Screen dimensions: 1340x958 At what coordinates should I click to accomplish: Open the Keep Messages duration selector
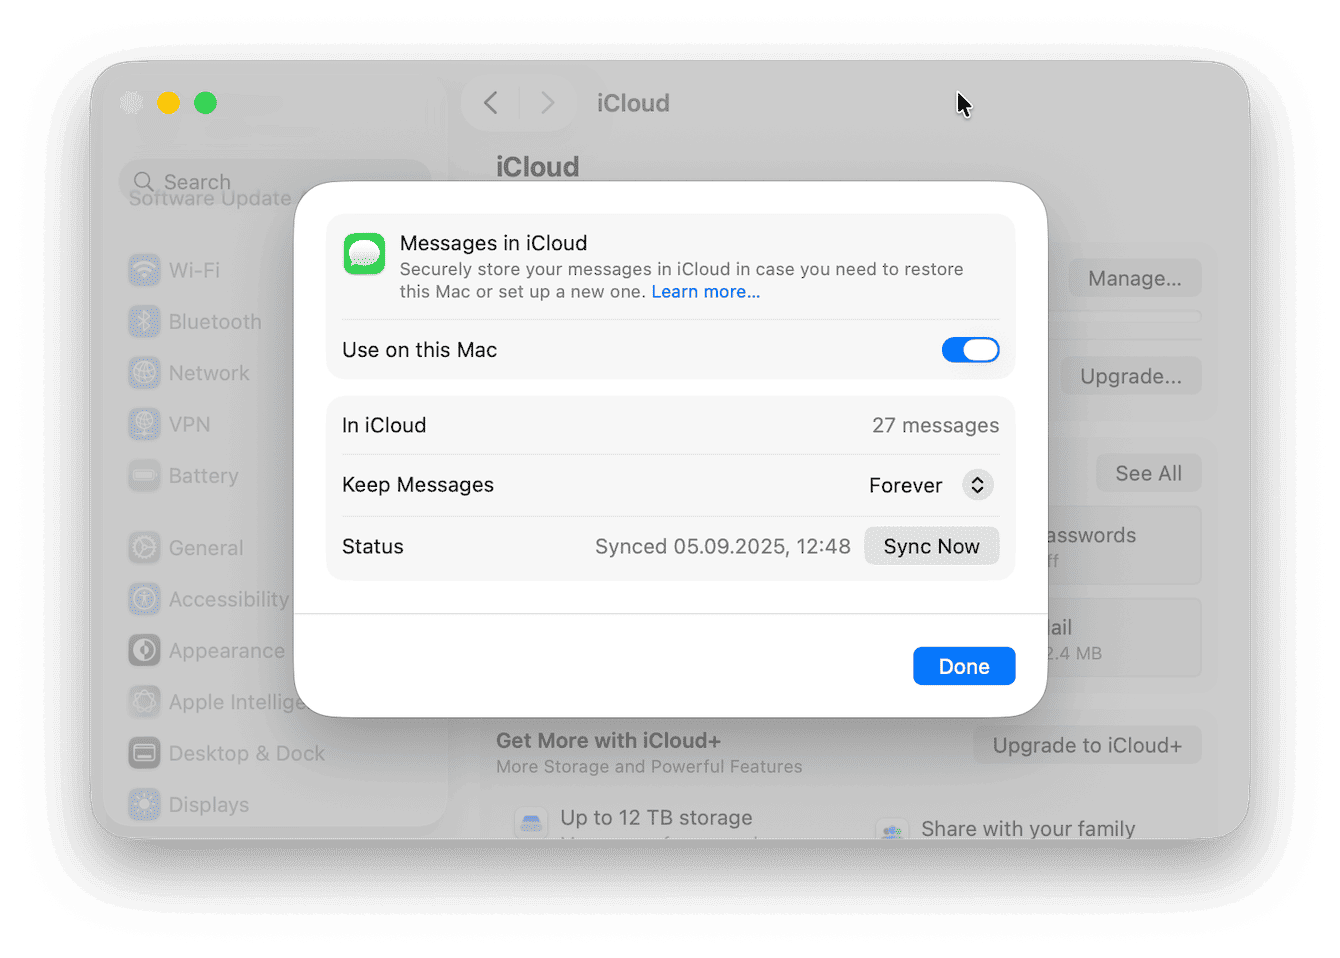point(977,485)
